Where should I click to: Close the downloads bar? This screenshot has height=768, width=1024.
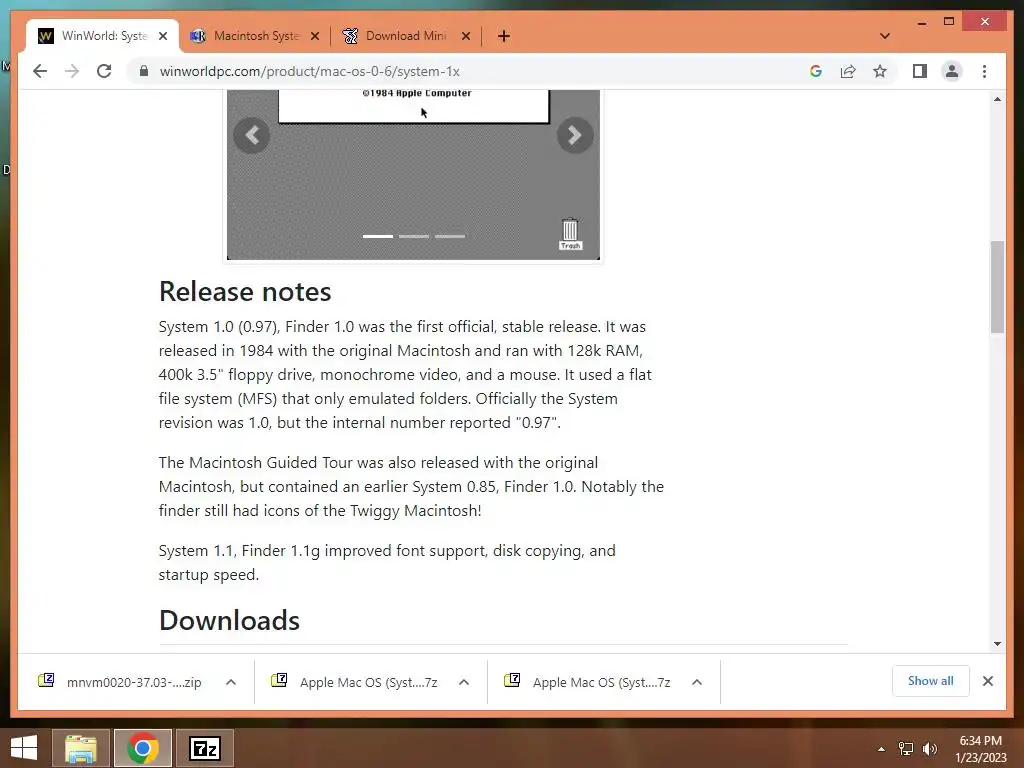(987, 681)
